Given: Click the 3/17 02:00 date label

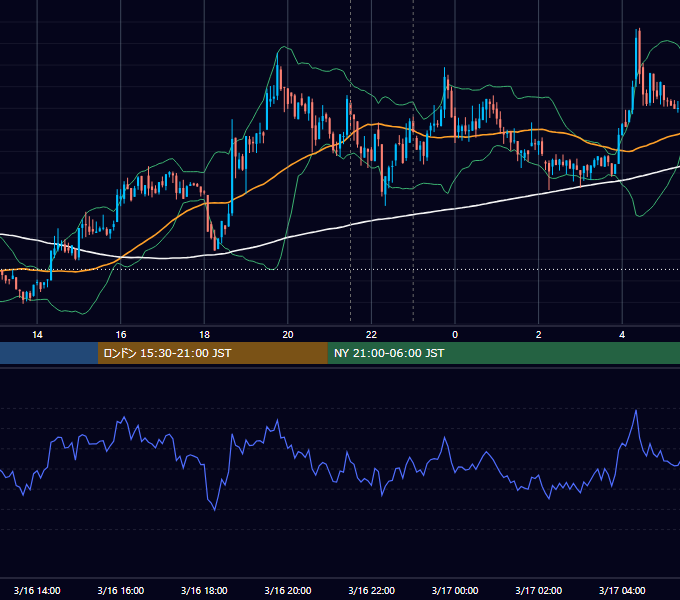Looking at the screenshot, I should pyautogui.click(x=539, y=590).
